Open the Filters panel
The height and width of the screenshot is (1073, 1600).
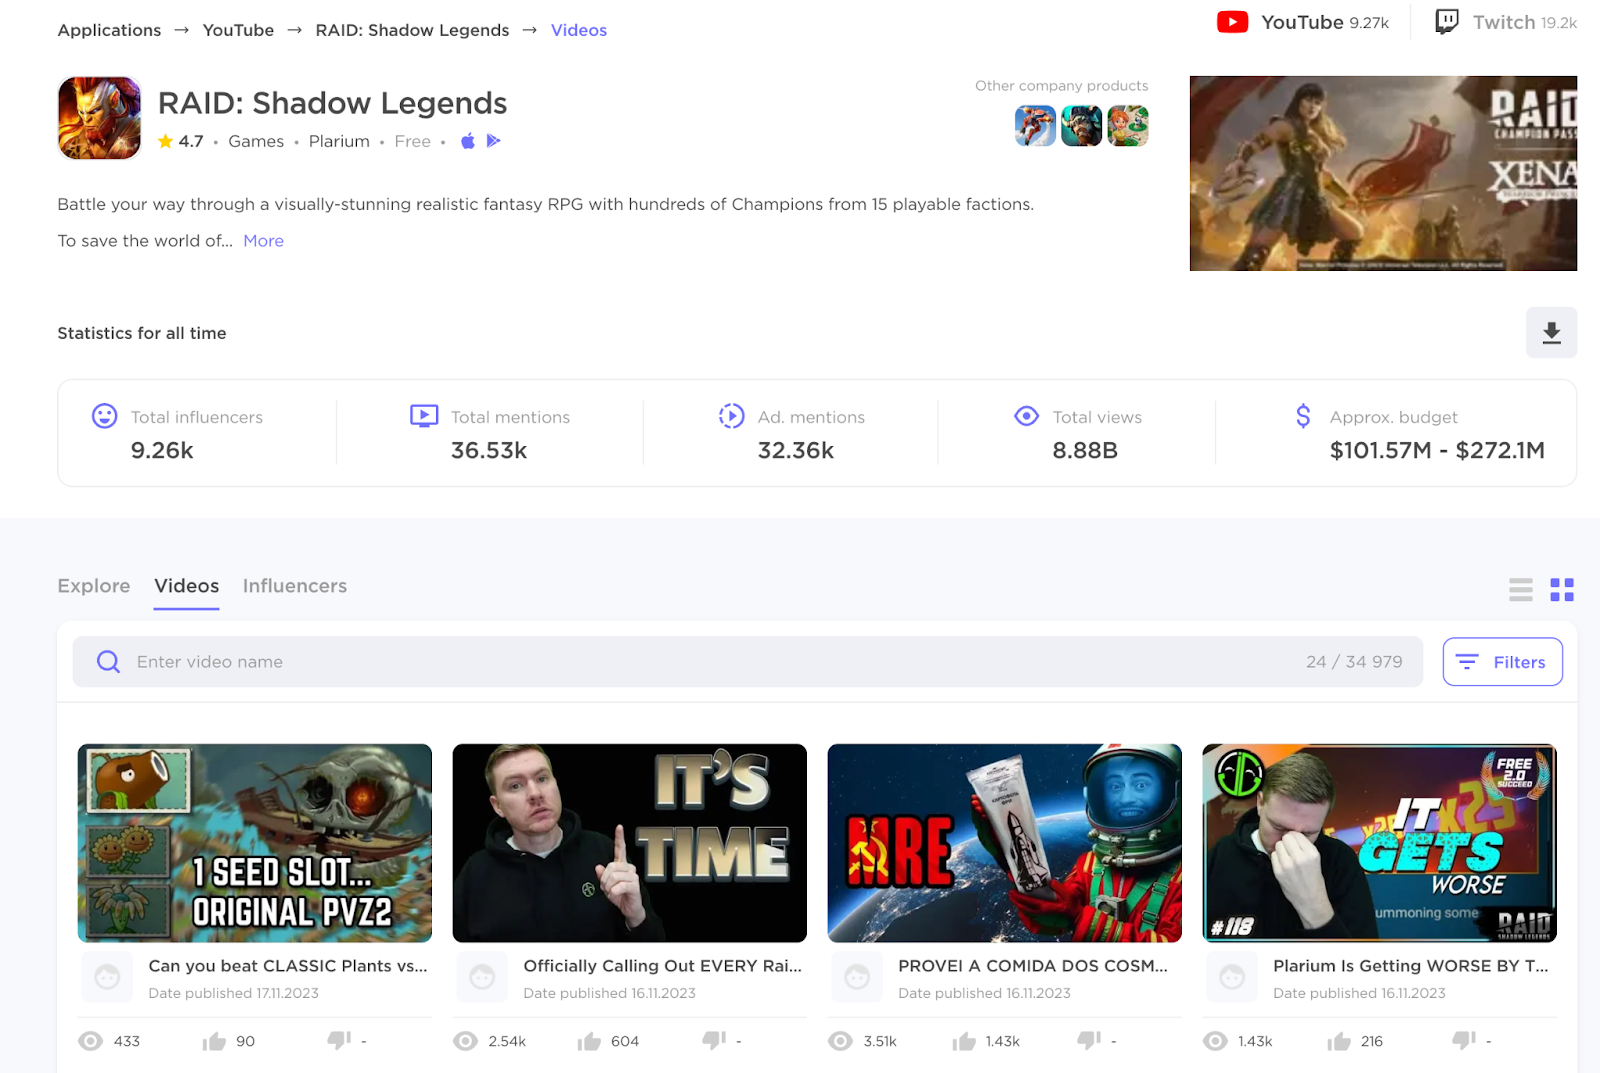(1502, 661)
